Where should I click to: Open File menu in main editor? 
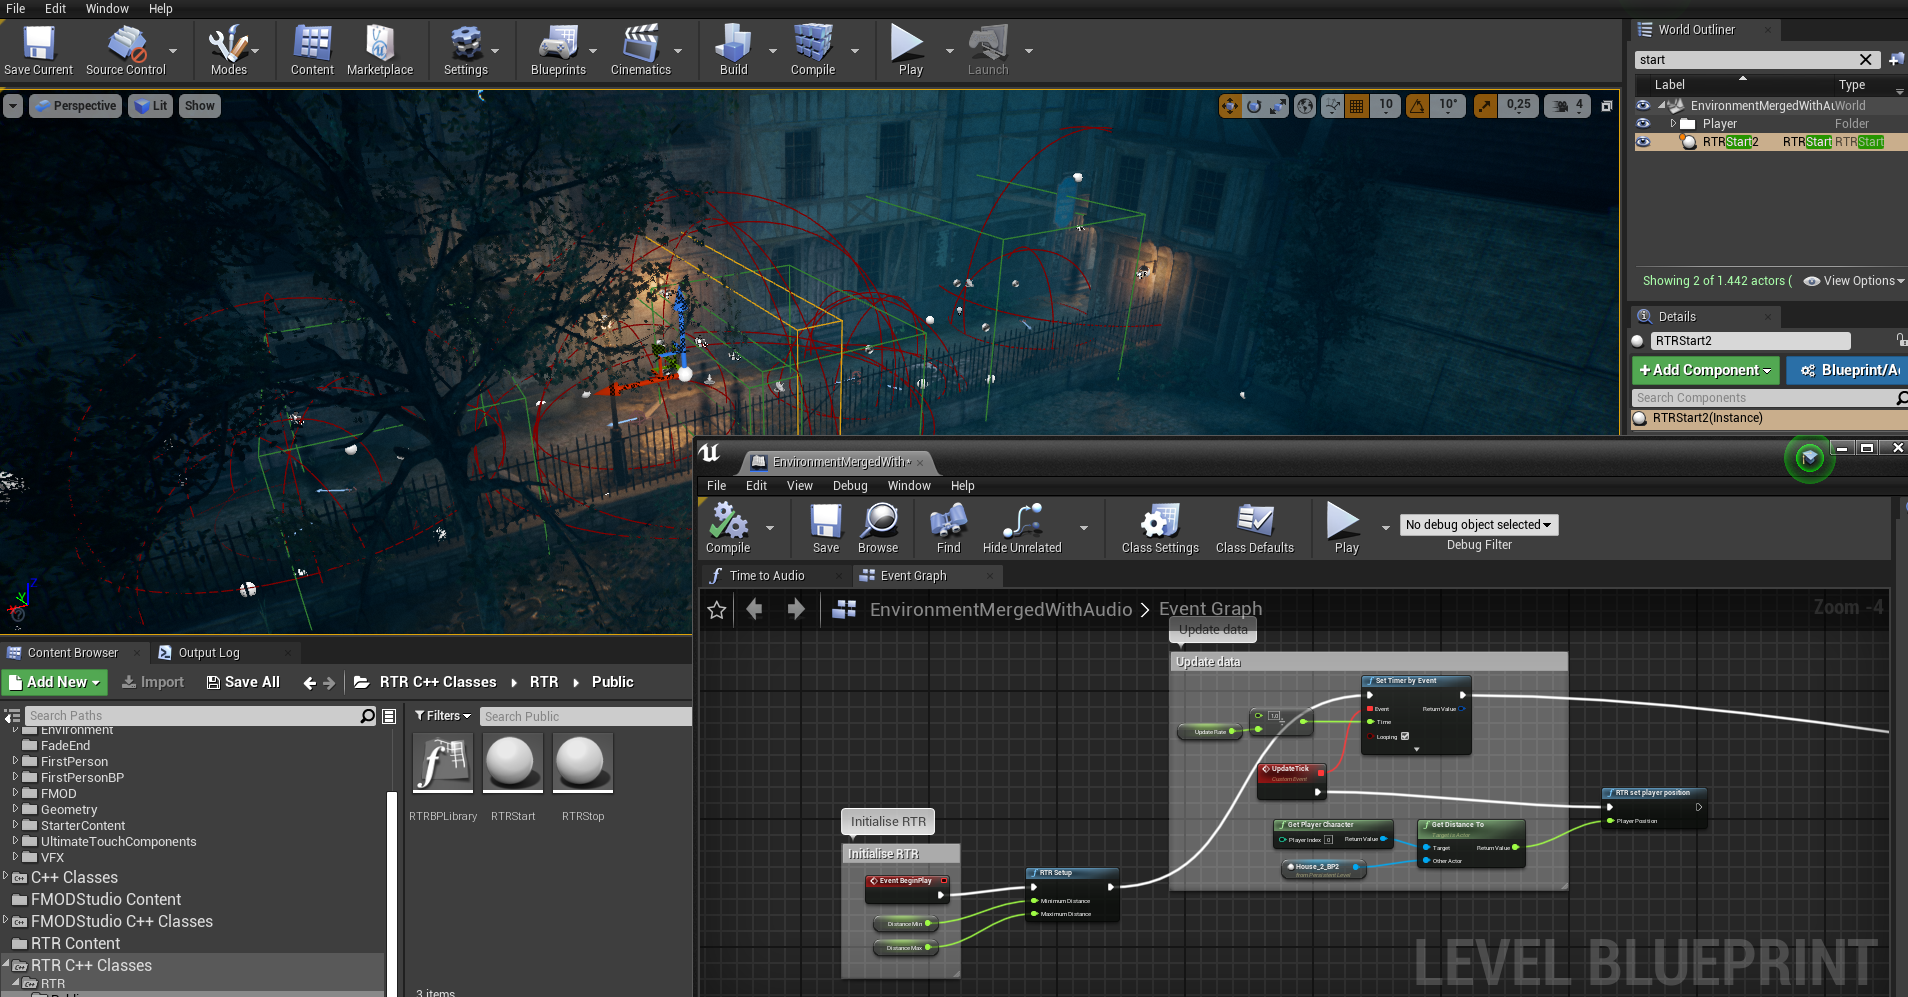(15, 9)
